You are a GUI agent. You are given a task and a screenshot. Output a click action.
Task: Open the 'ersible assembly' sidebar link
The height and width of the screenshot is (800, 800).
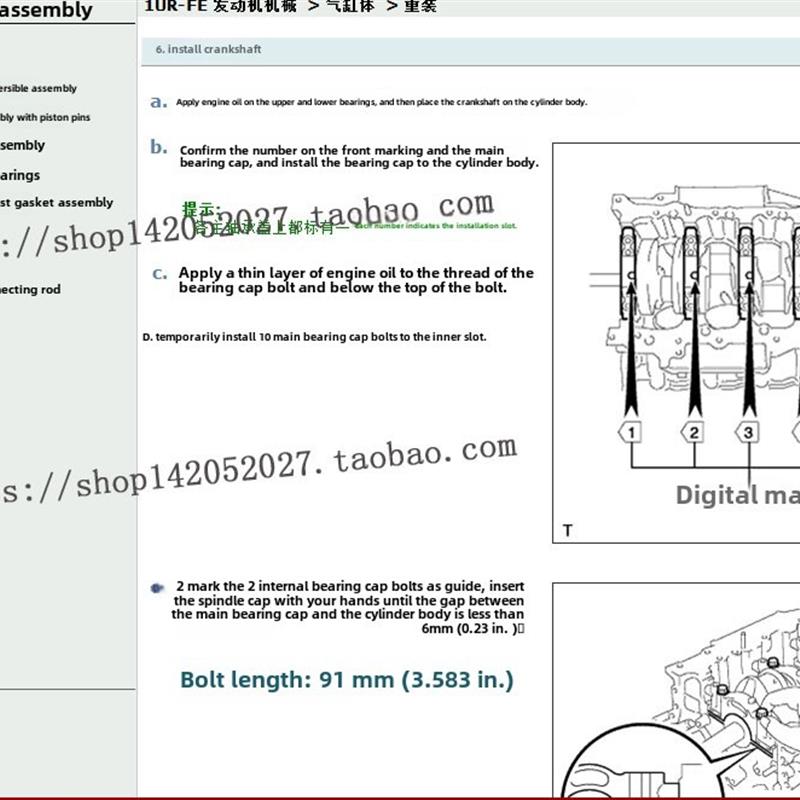[x=38, y=88]
